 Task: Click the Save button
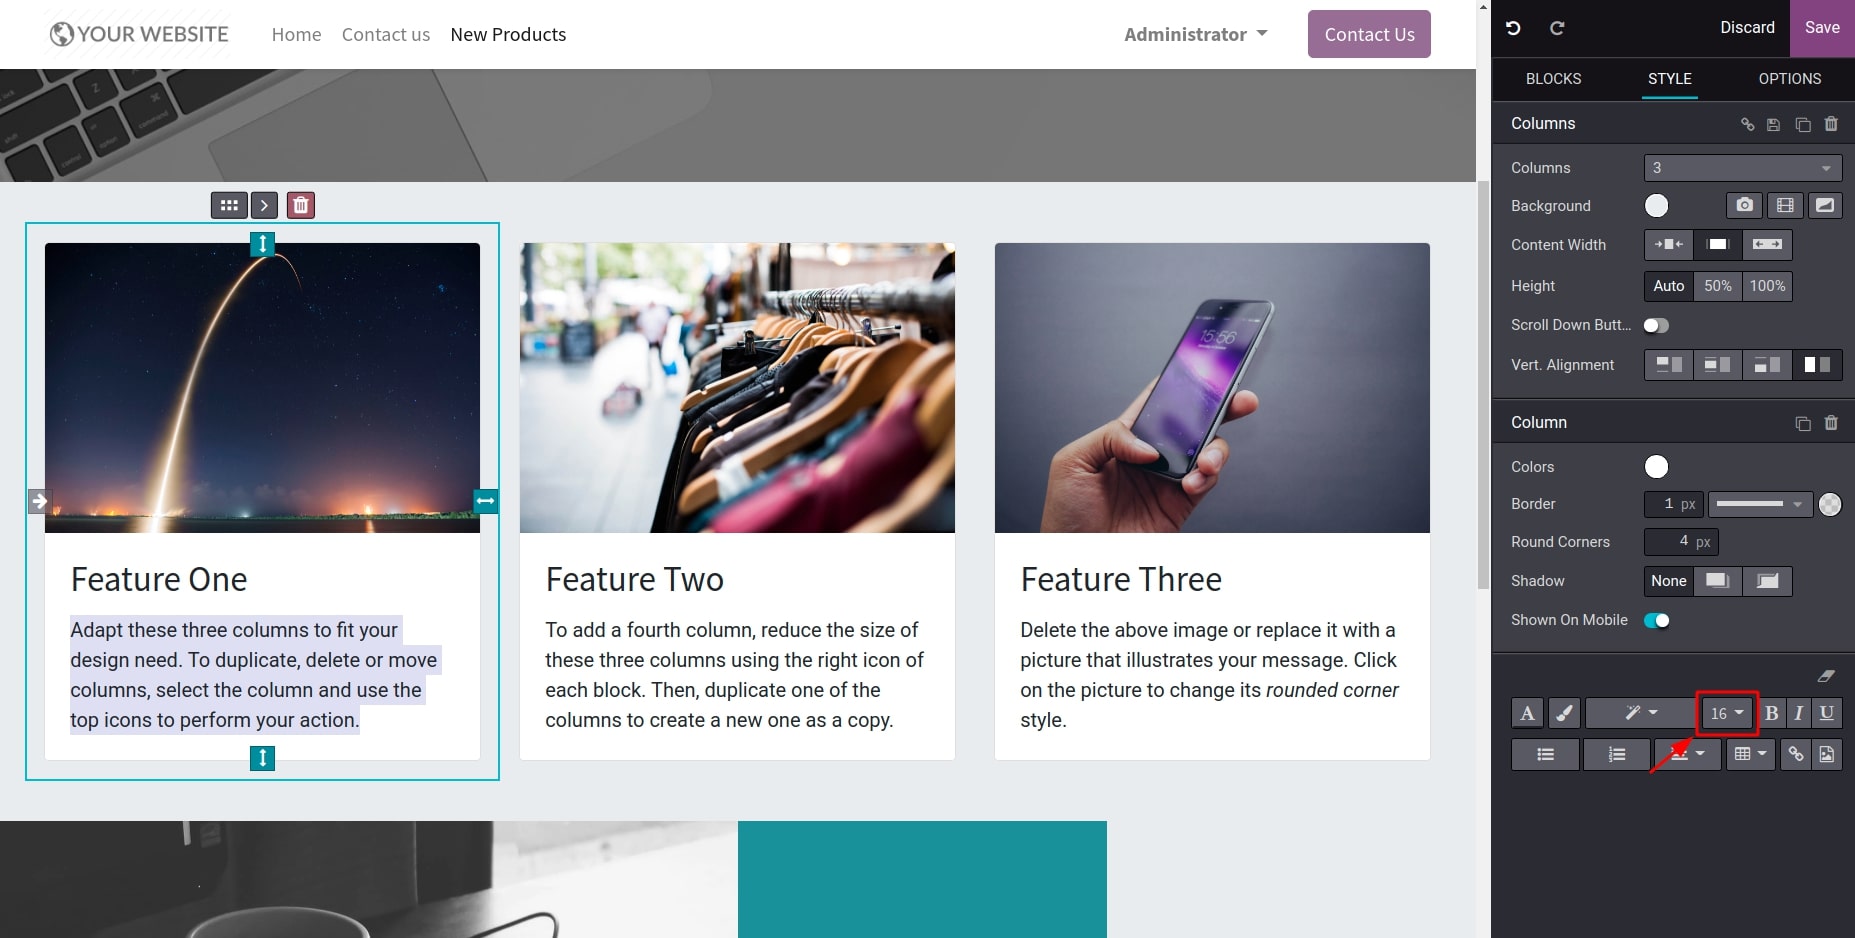click(1822, 28)
